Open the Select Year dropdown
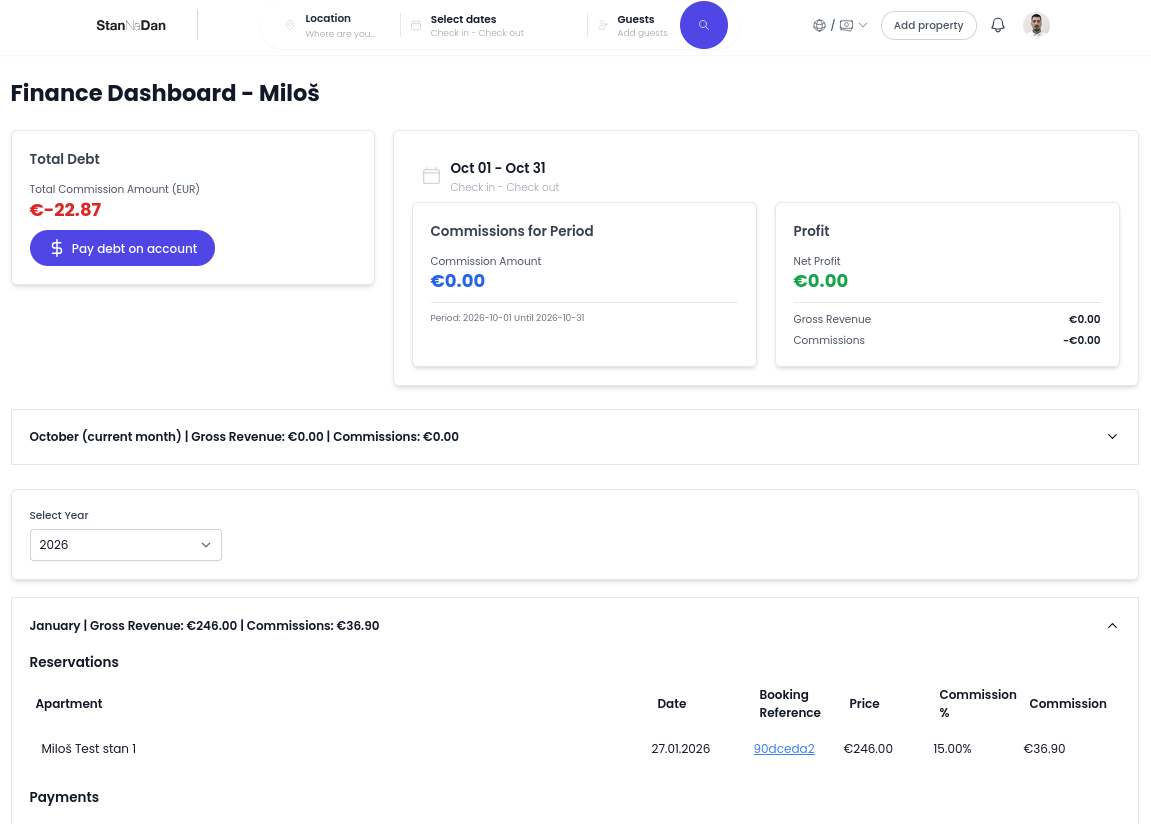 pos(126,544)
